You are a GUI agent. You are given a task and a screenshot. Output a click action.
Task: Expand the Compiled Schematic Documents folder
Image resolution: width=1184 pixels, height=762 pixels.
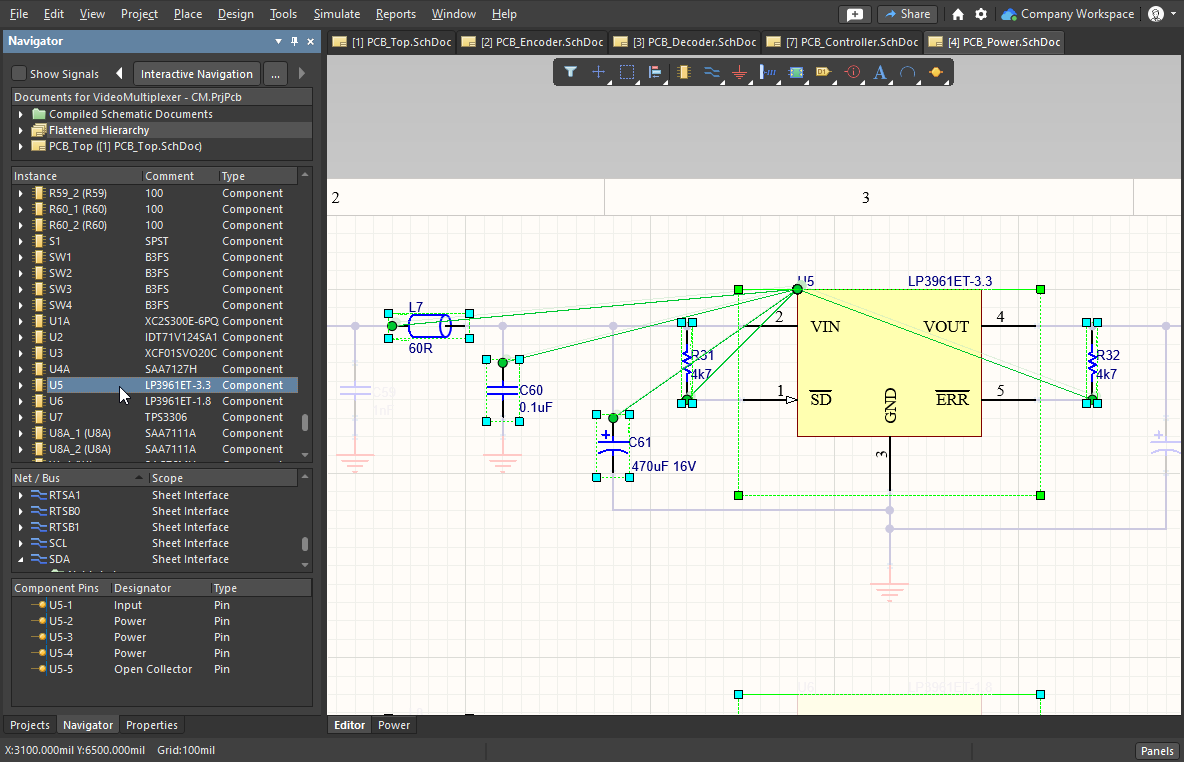[23, 113]
